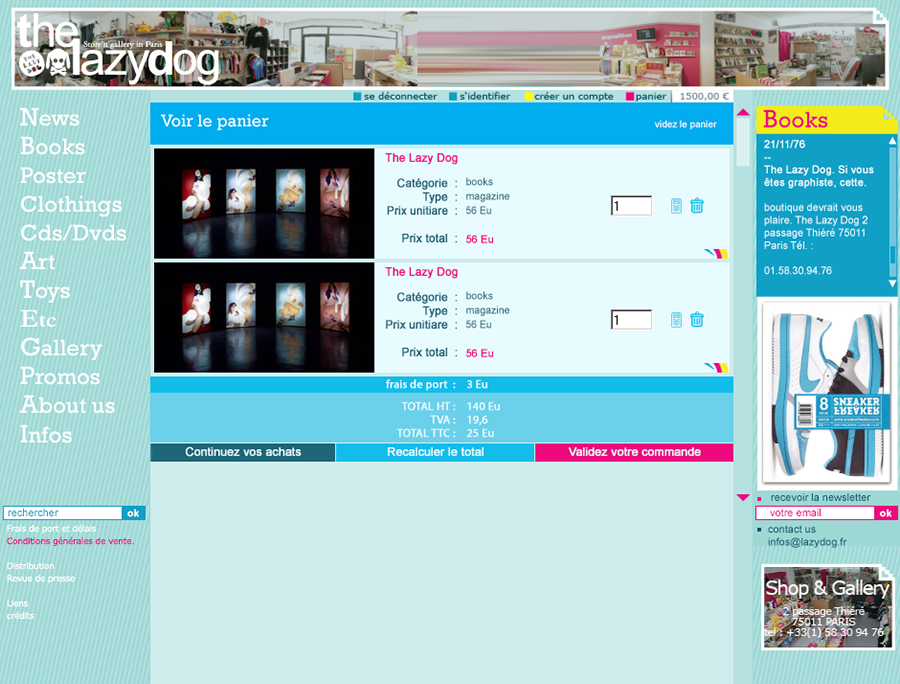Select the quantity field of the first cart item

pyautogui.click(x=631, y=205)
